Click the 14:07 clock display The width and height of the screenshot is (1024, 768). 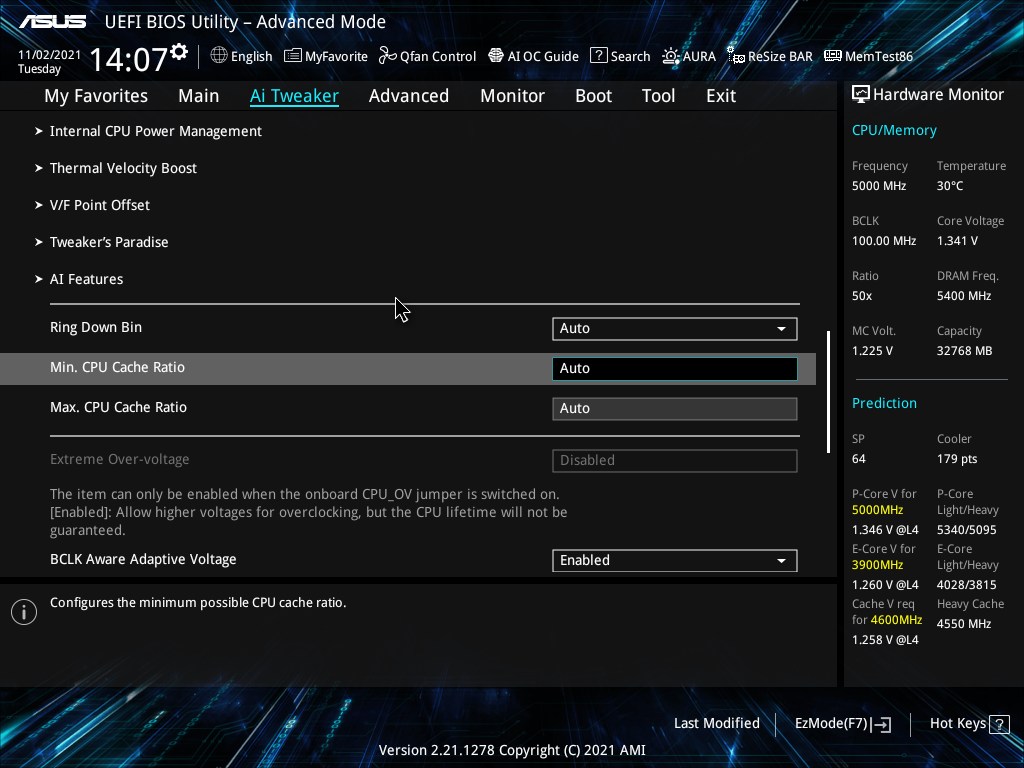[128, 59]
